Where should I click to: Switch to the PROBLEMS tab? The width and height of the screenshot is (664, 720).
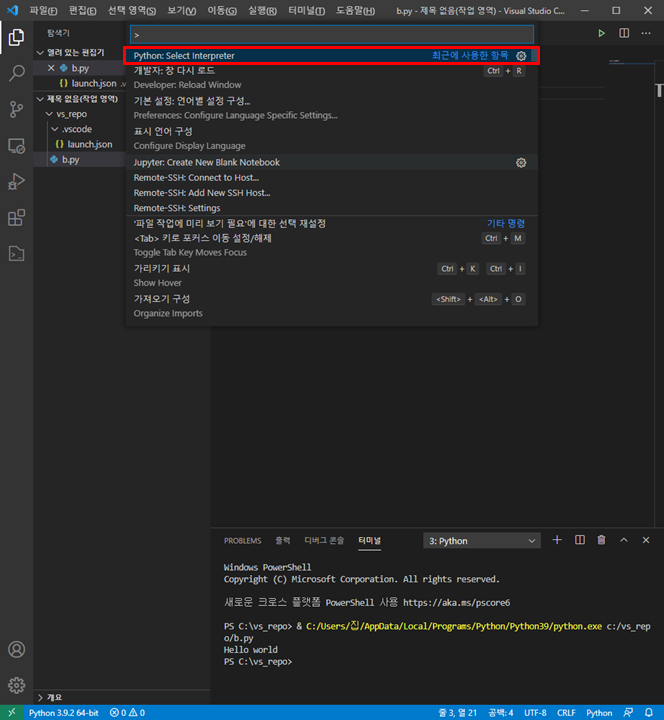tap(242, 540)
